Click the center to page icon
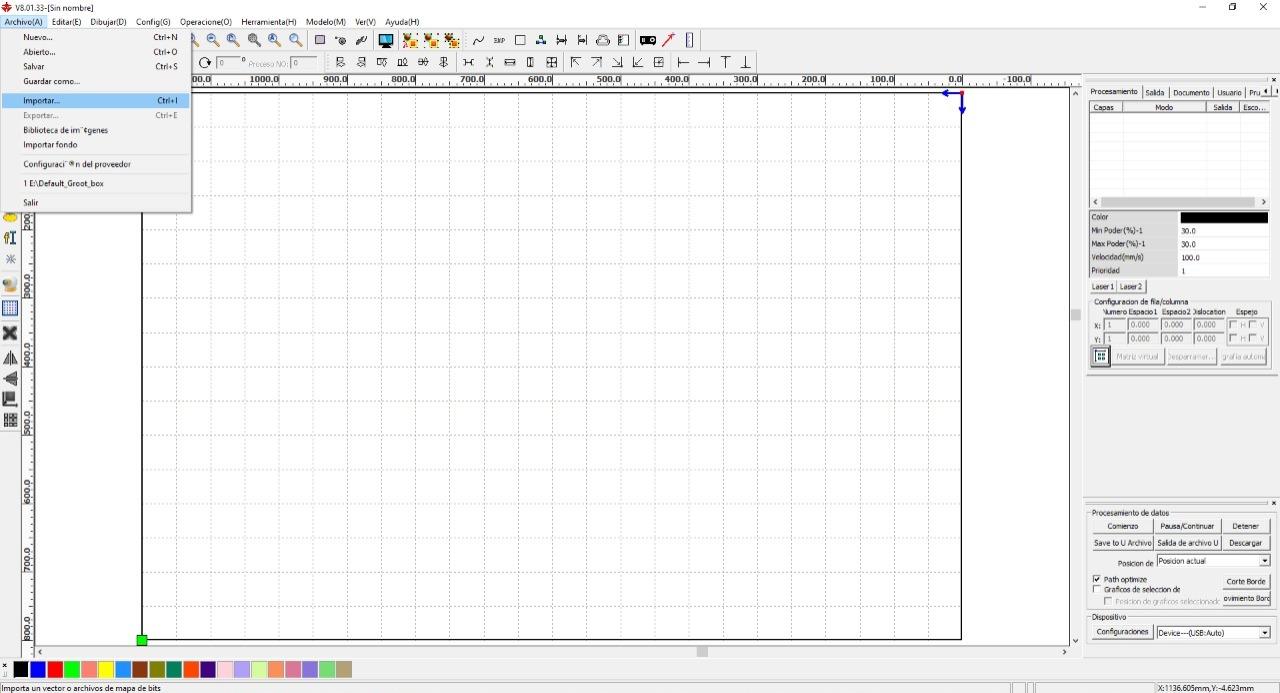 pyautogui.click(x=658, y=62)
